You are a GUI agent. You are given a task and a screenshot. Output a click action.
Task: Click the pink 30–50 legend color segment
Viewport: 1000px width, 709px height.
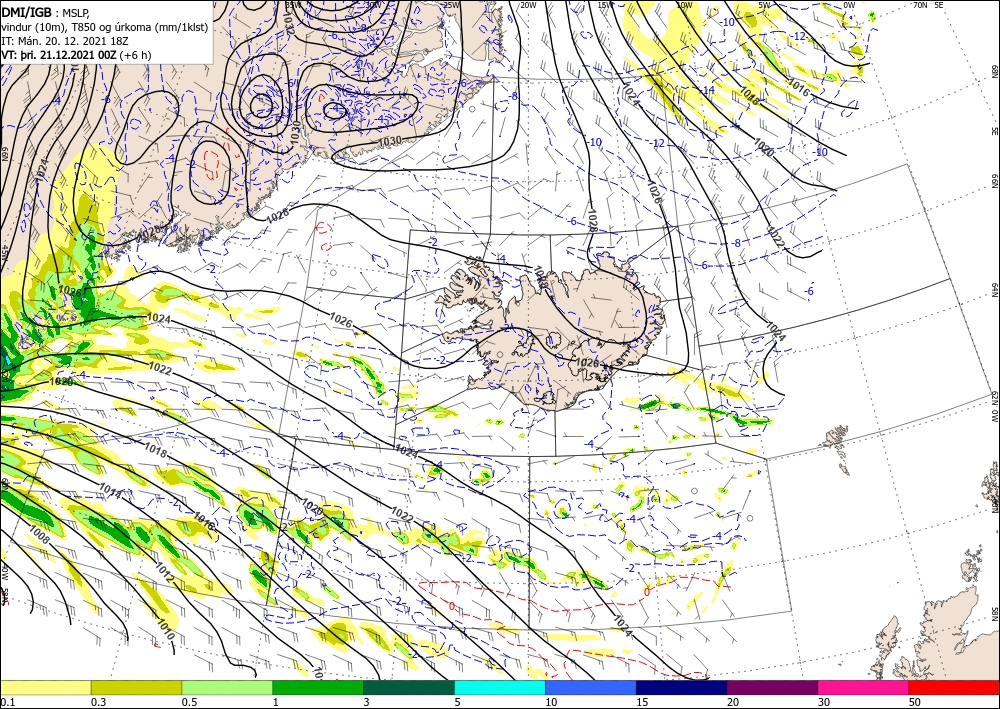click(x=864, y=687)
